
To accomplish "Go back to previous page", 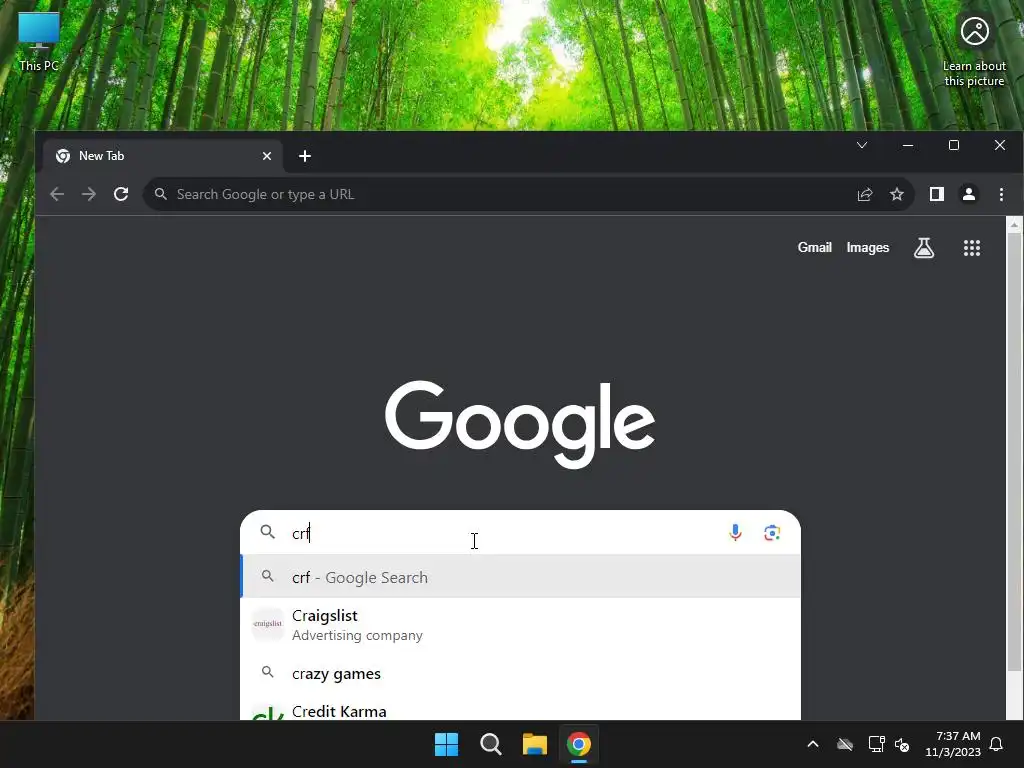I will [57, 194].
